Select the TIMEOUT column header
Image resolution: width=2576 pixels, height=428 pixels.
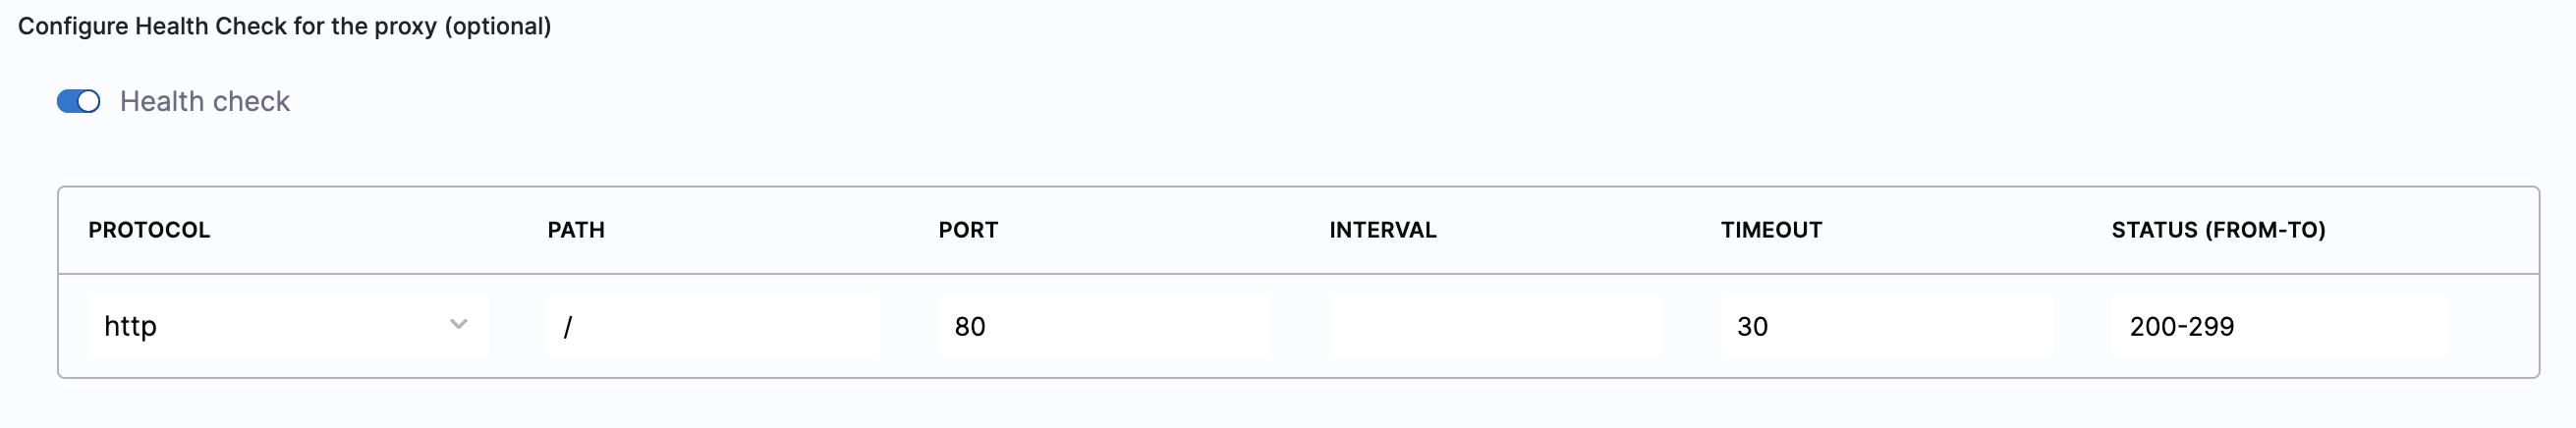point(1771,230)
